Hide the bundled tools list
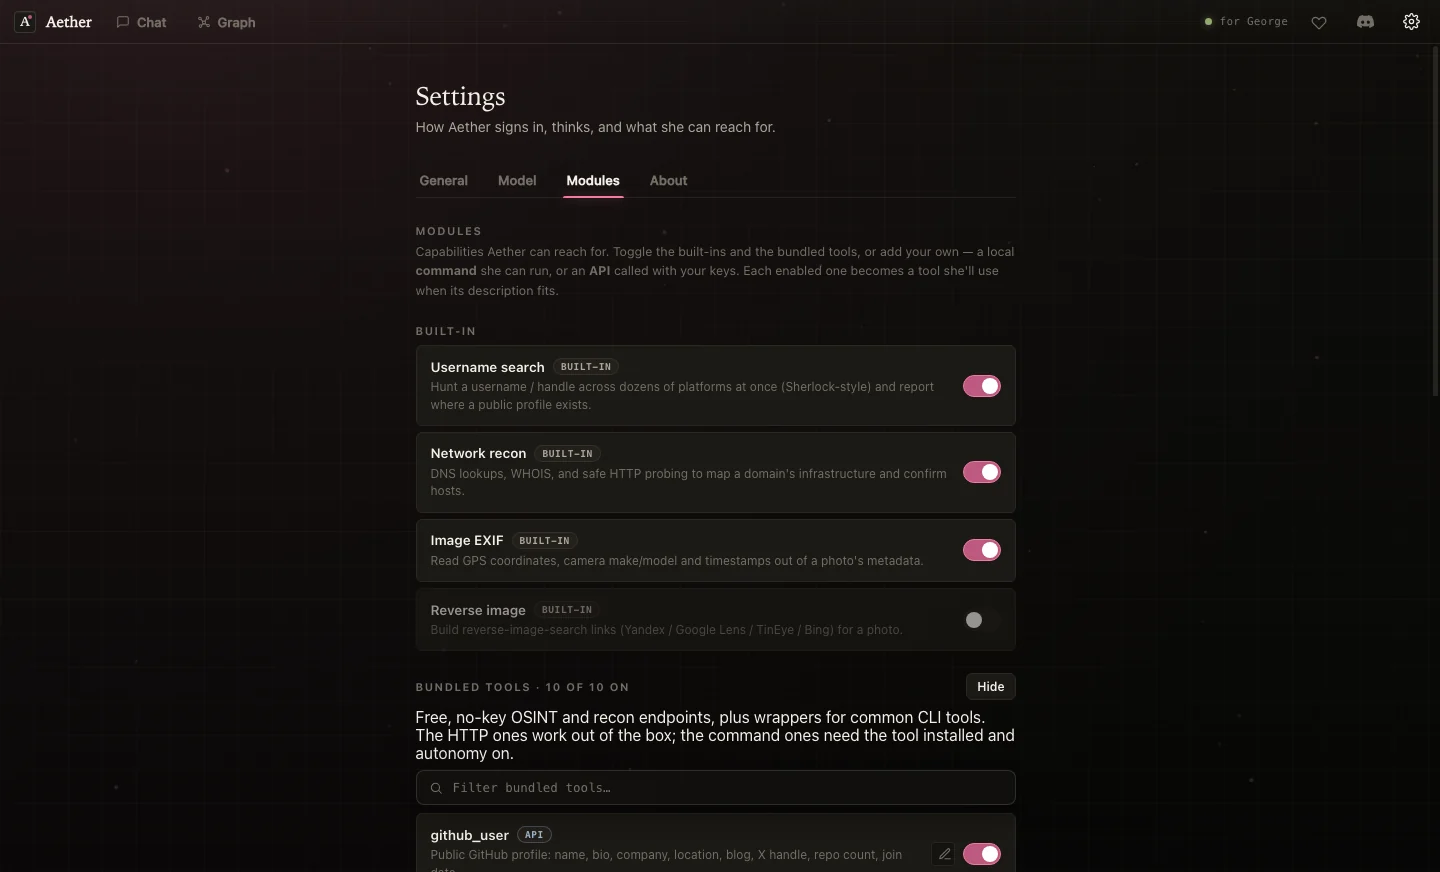 pyautogui.click(x=991, y=687)
